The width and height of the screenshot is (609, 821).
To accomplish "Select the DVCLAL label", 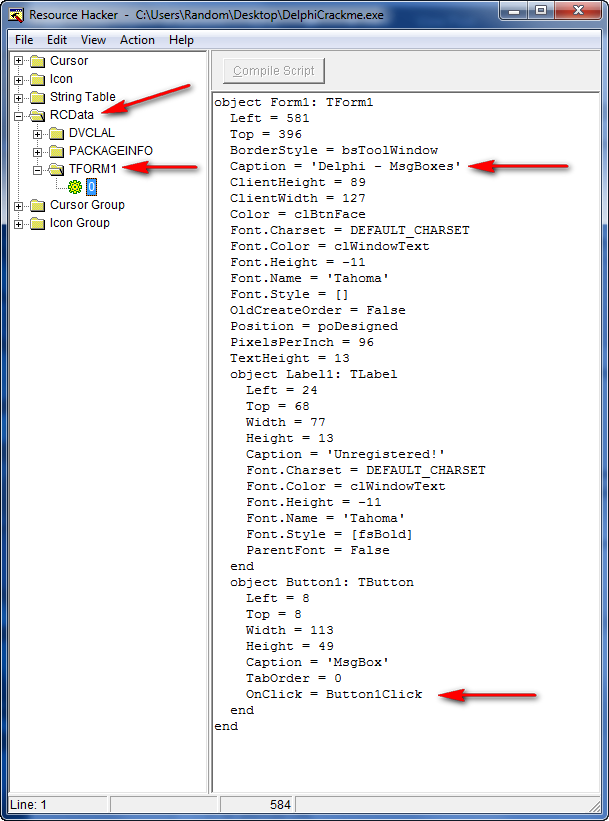I will [92, 133].
